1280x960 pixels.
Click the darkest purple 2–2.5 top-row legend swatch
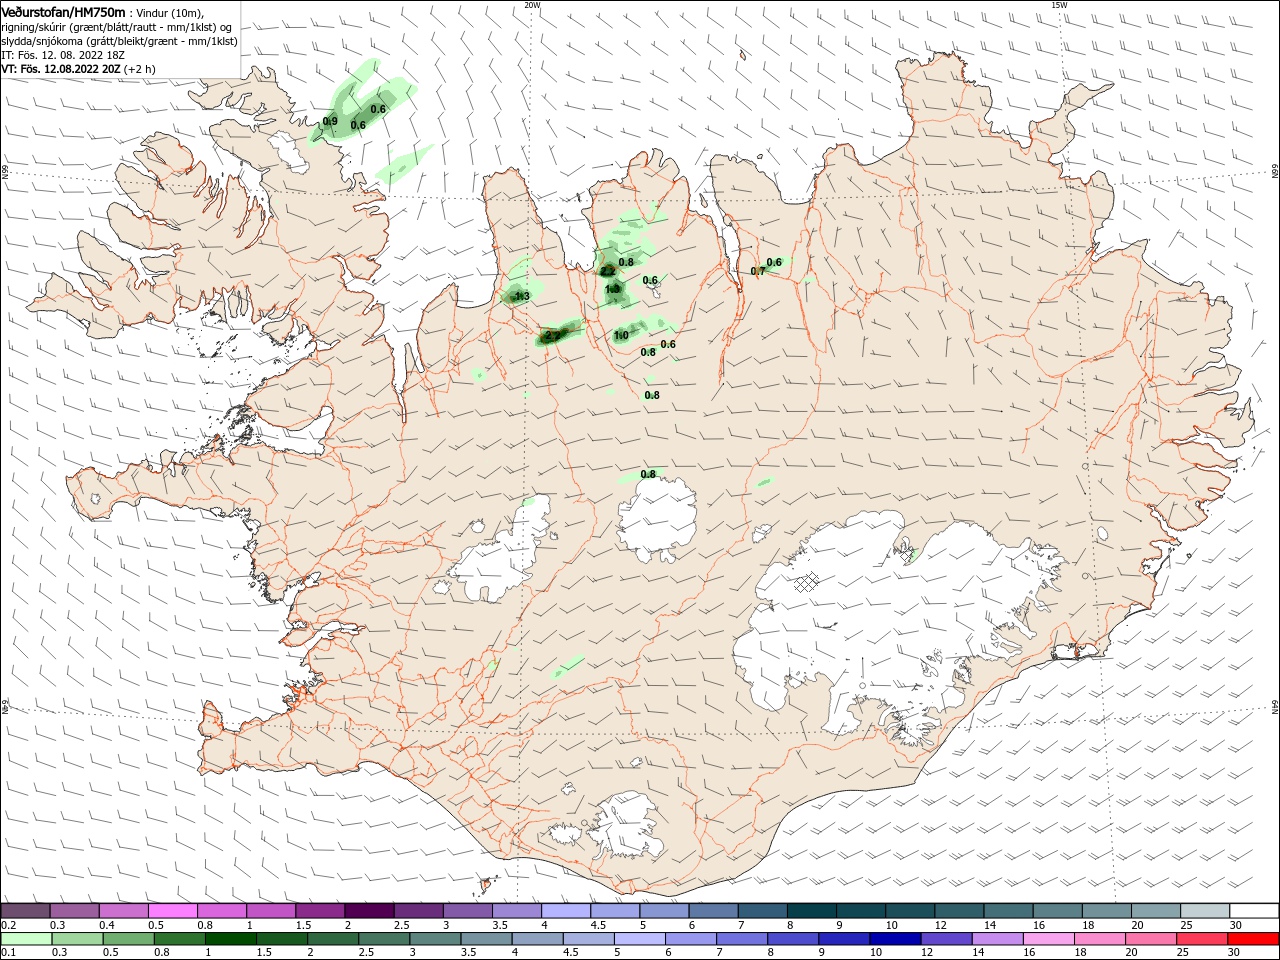(370, 911)
